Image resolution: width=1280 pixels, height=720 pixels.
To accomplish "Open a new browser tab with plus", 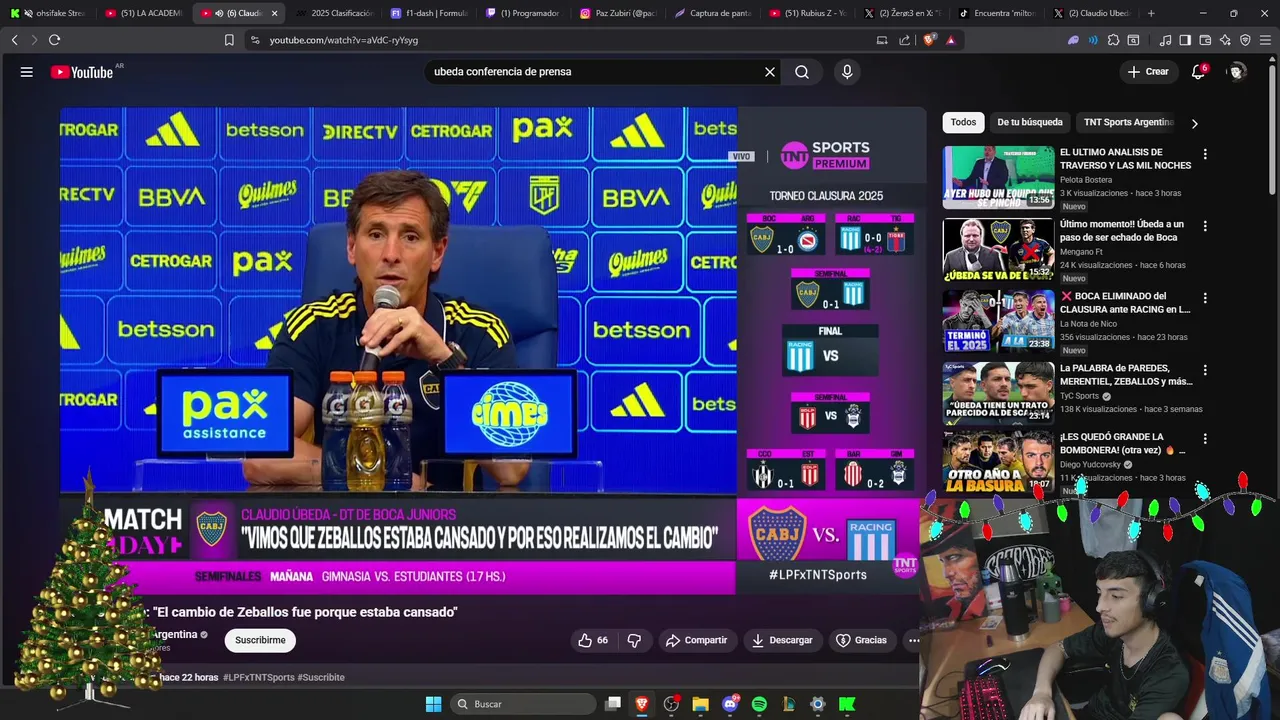I will [x=1151, y=13].
